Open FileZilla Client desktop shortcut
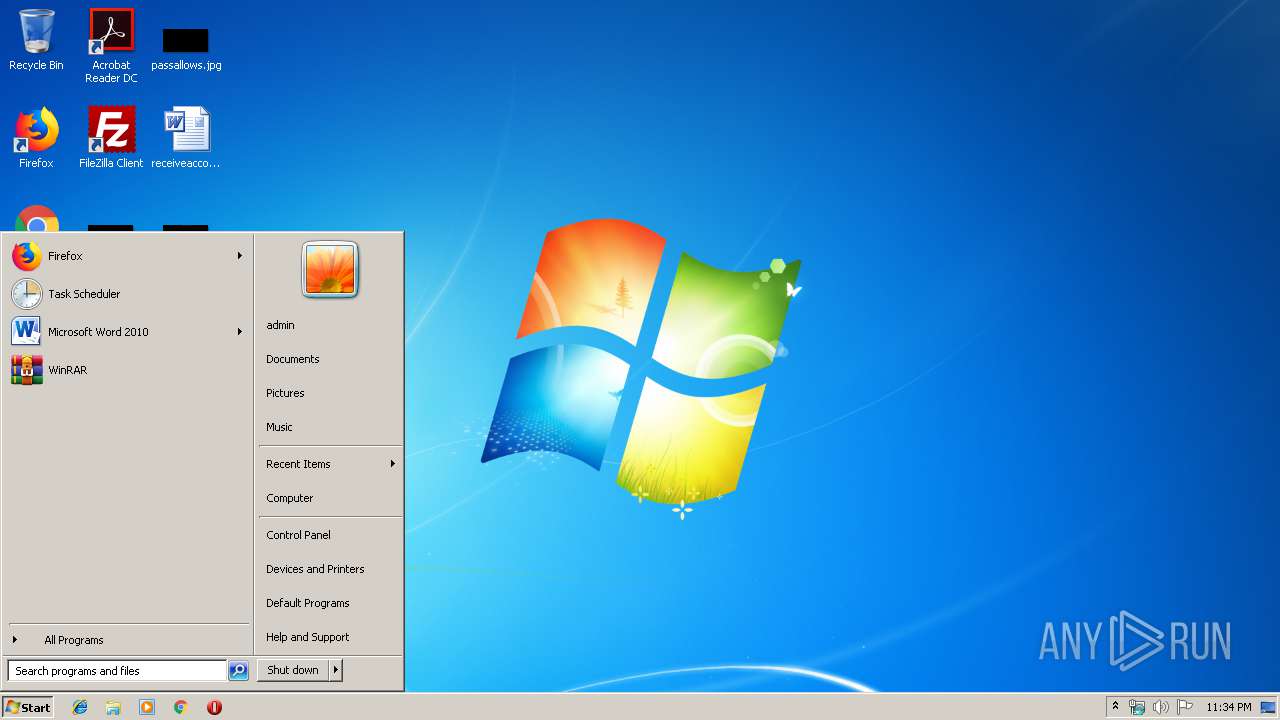The image size is (1280, 720). tap(111, 138)
